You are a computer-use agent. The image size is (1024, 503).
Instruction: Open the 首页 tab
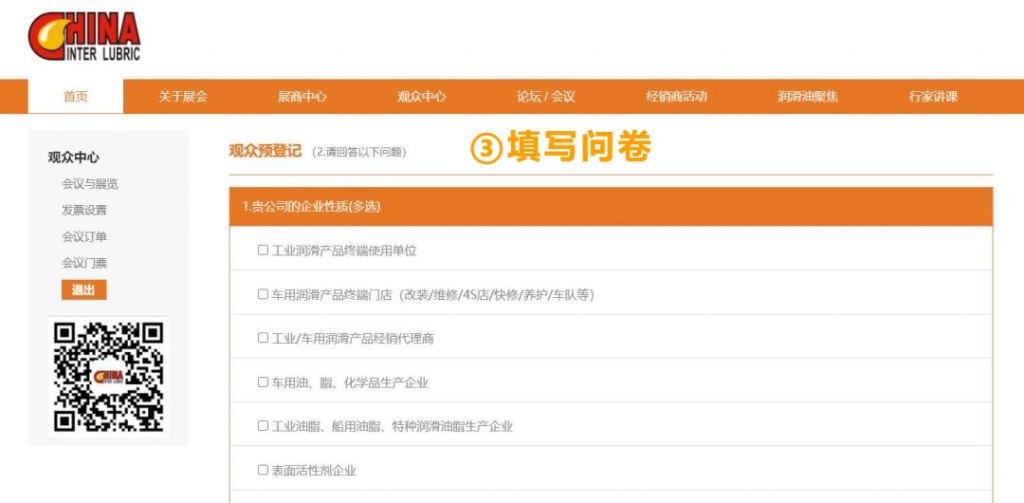pos(75,97)
